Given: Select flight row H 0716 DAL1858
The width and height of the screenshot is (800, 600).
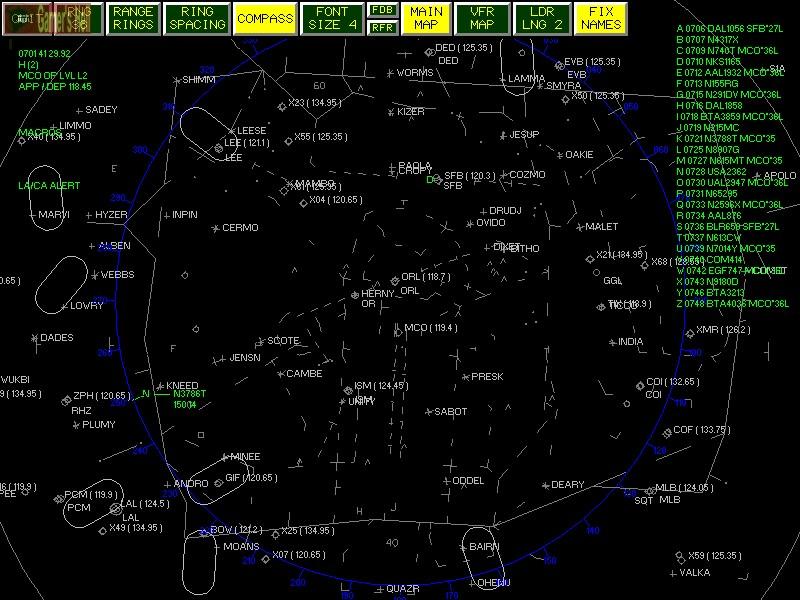Looking at the screenshot, I should coord(709,106).
